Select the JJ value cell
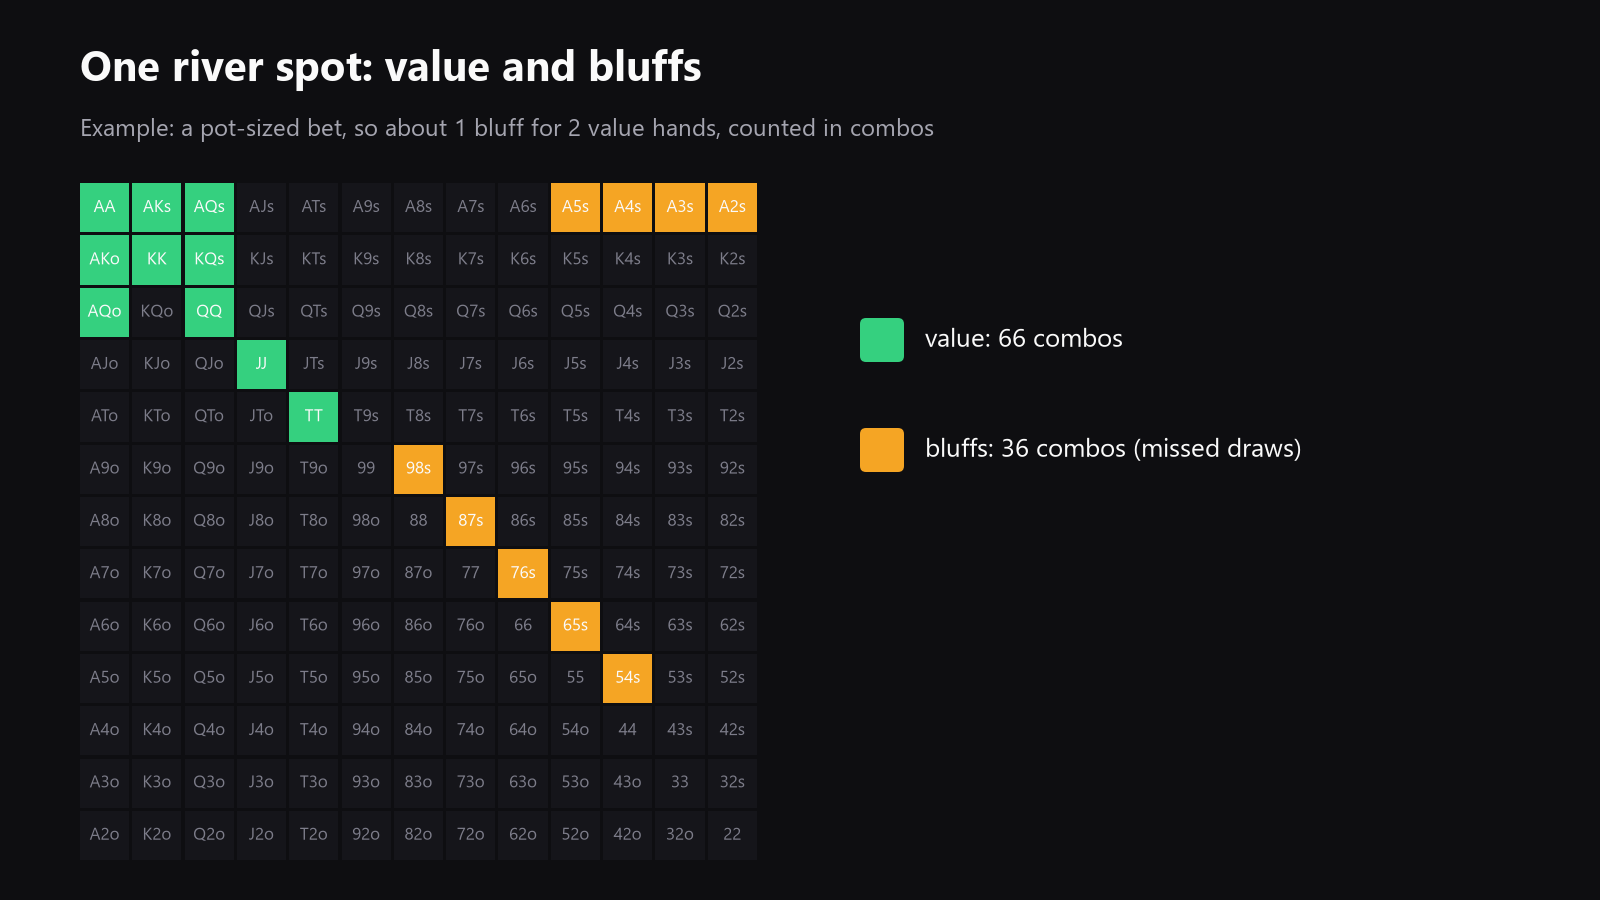Screen dimensions: 1600x900 pyautogui.click(x=261, y=364)
